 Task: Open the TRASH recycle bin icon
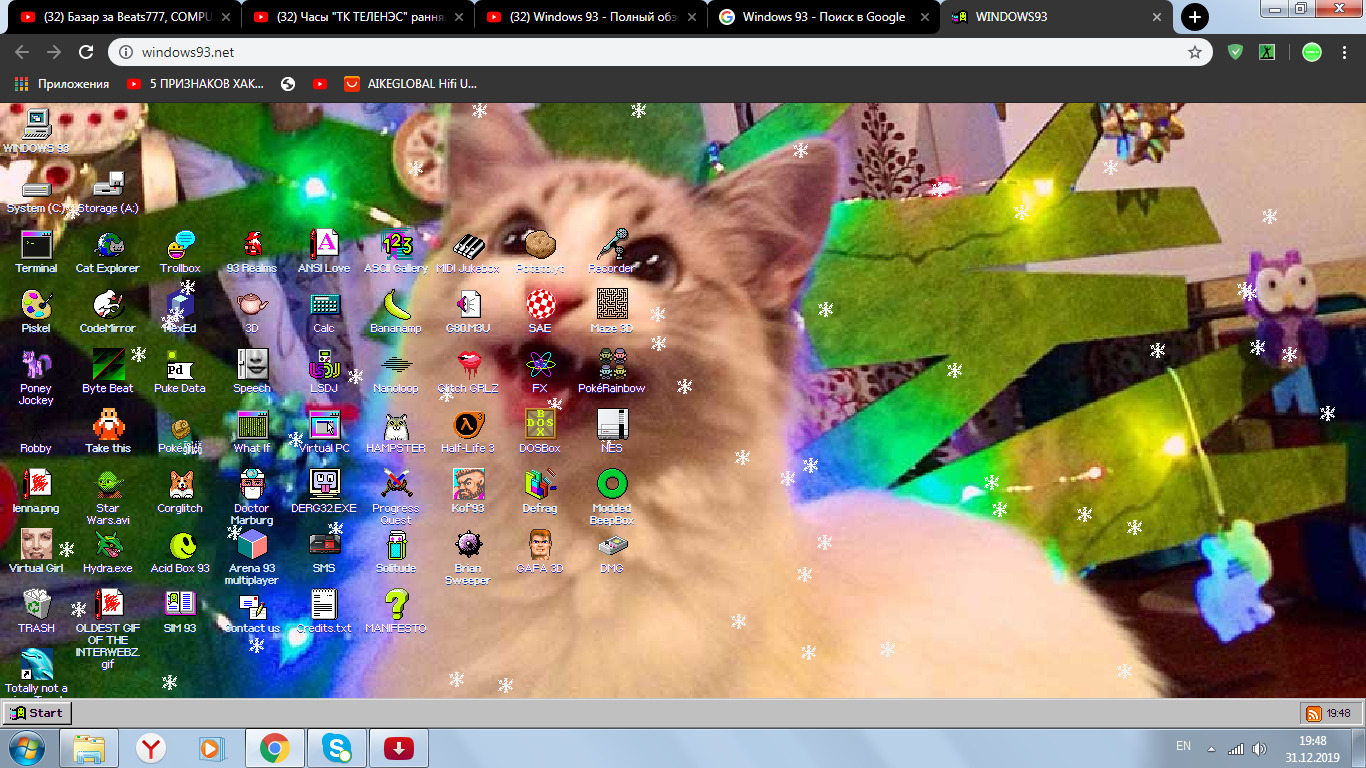coord(36,606)
